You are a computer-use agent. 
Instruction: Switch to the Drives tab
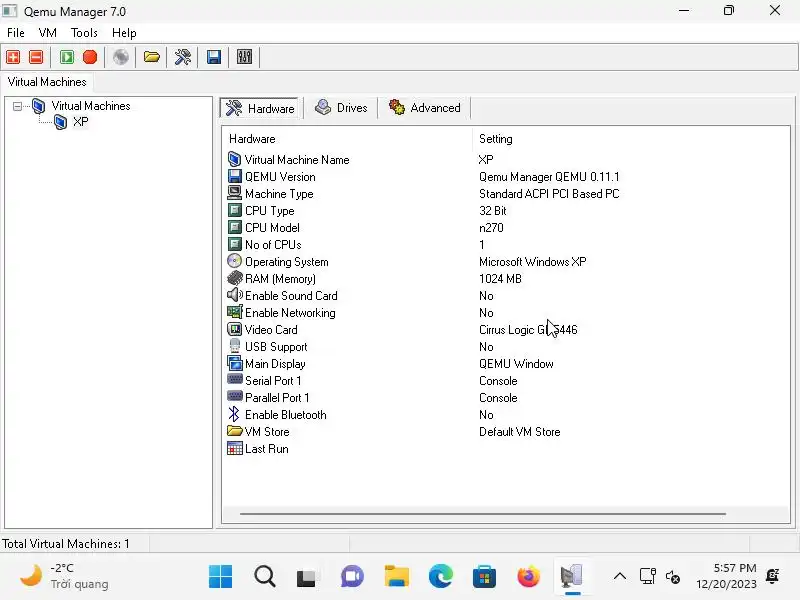tap(341, 108)
